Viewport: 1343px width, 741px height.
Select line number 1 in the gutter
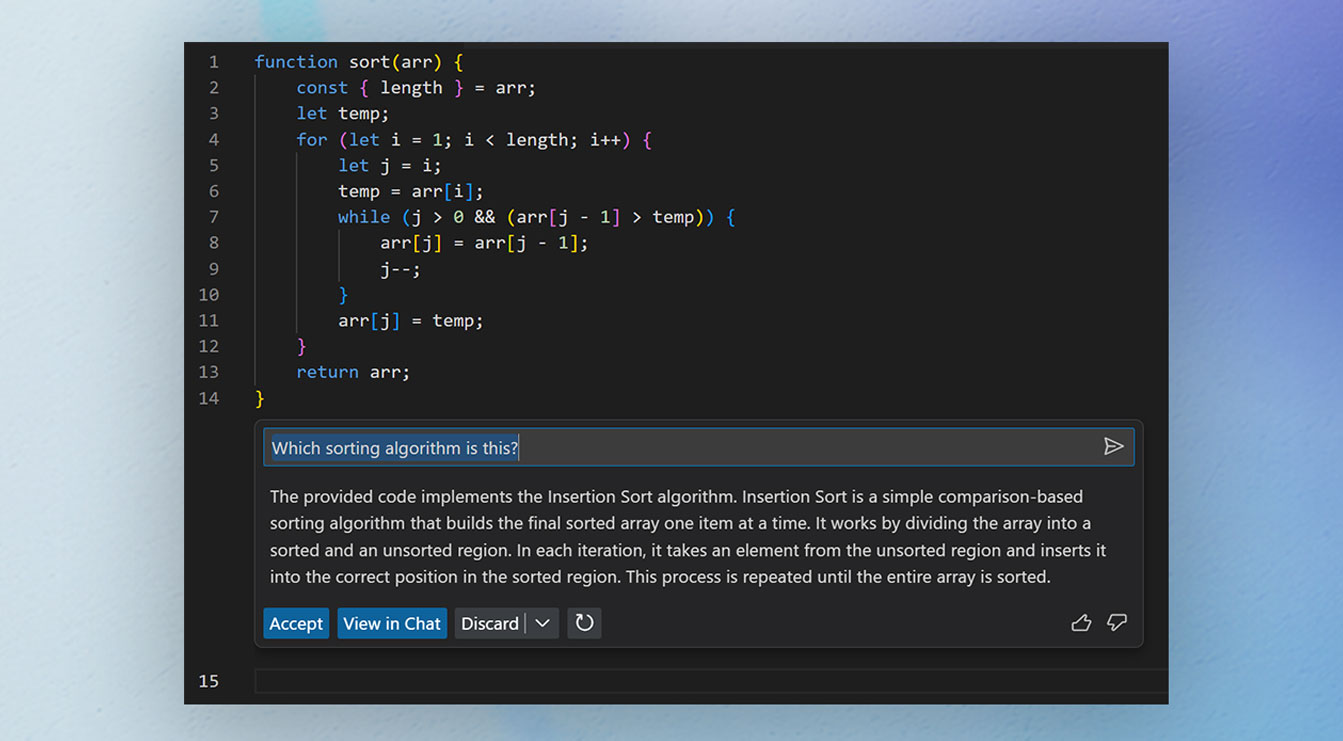(213, 62)
